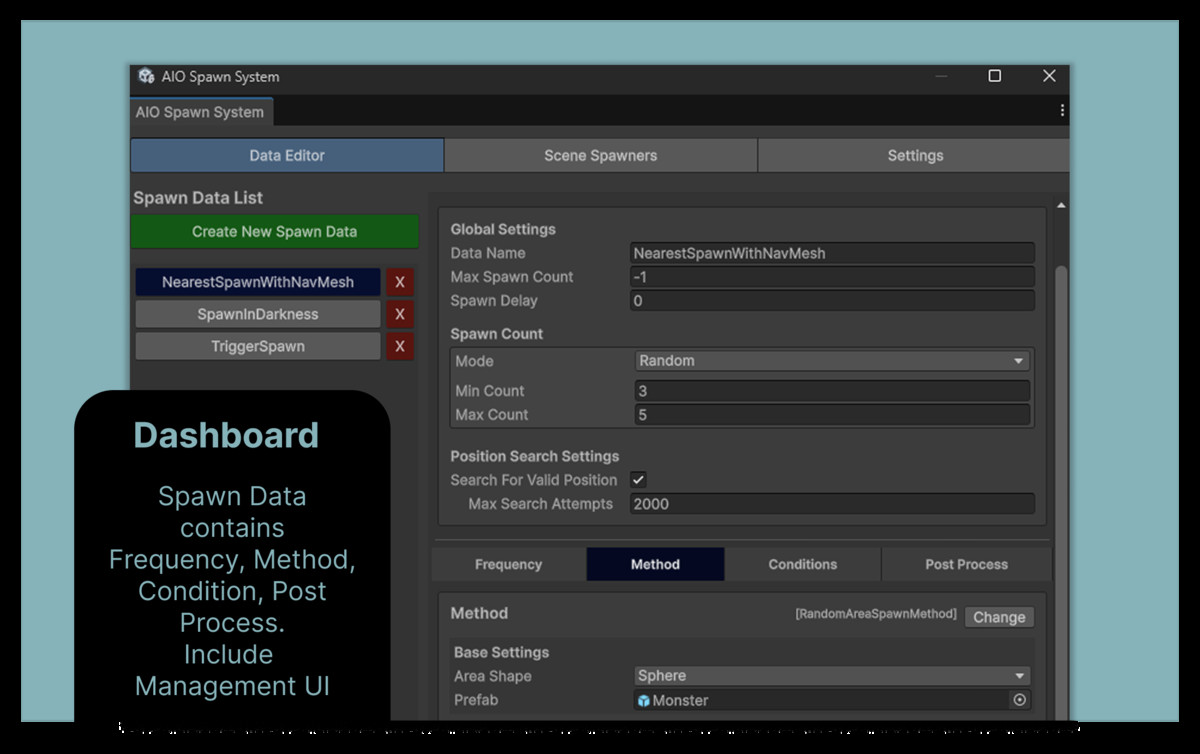1200x754 pixels.
Task: Click the Base Settings heading
Action: point(501,652)
